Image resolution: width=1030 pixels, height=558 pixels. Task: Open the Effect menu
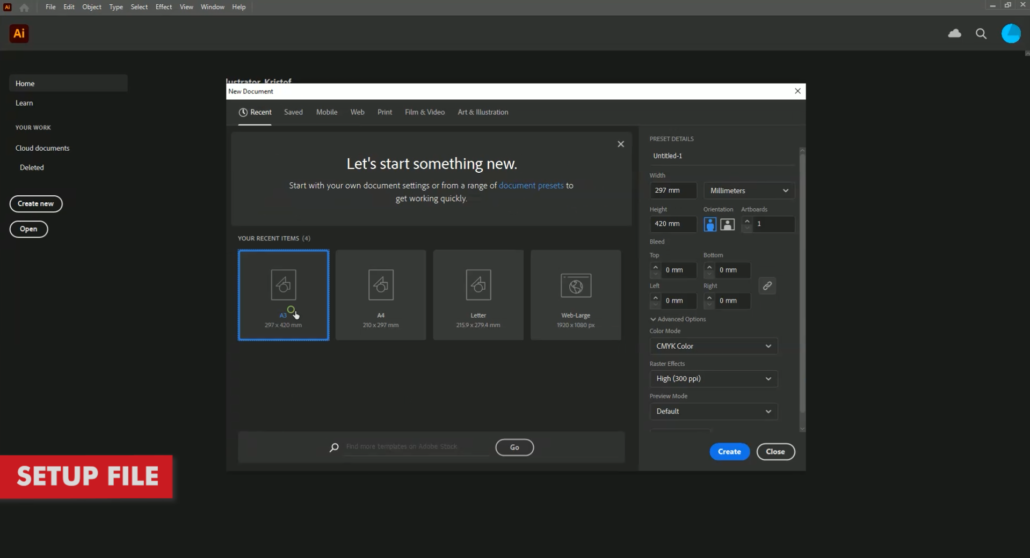tap(164, 7)
